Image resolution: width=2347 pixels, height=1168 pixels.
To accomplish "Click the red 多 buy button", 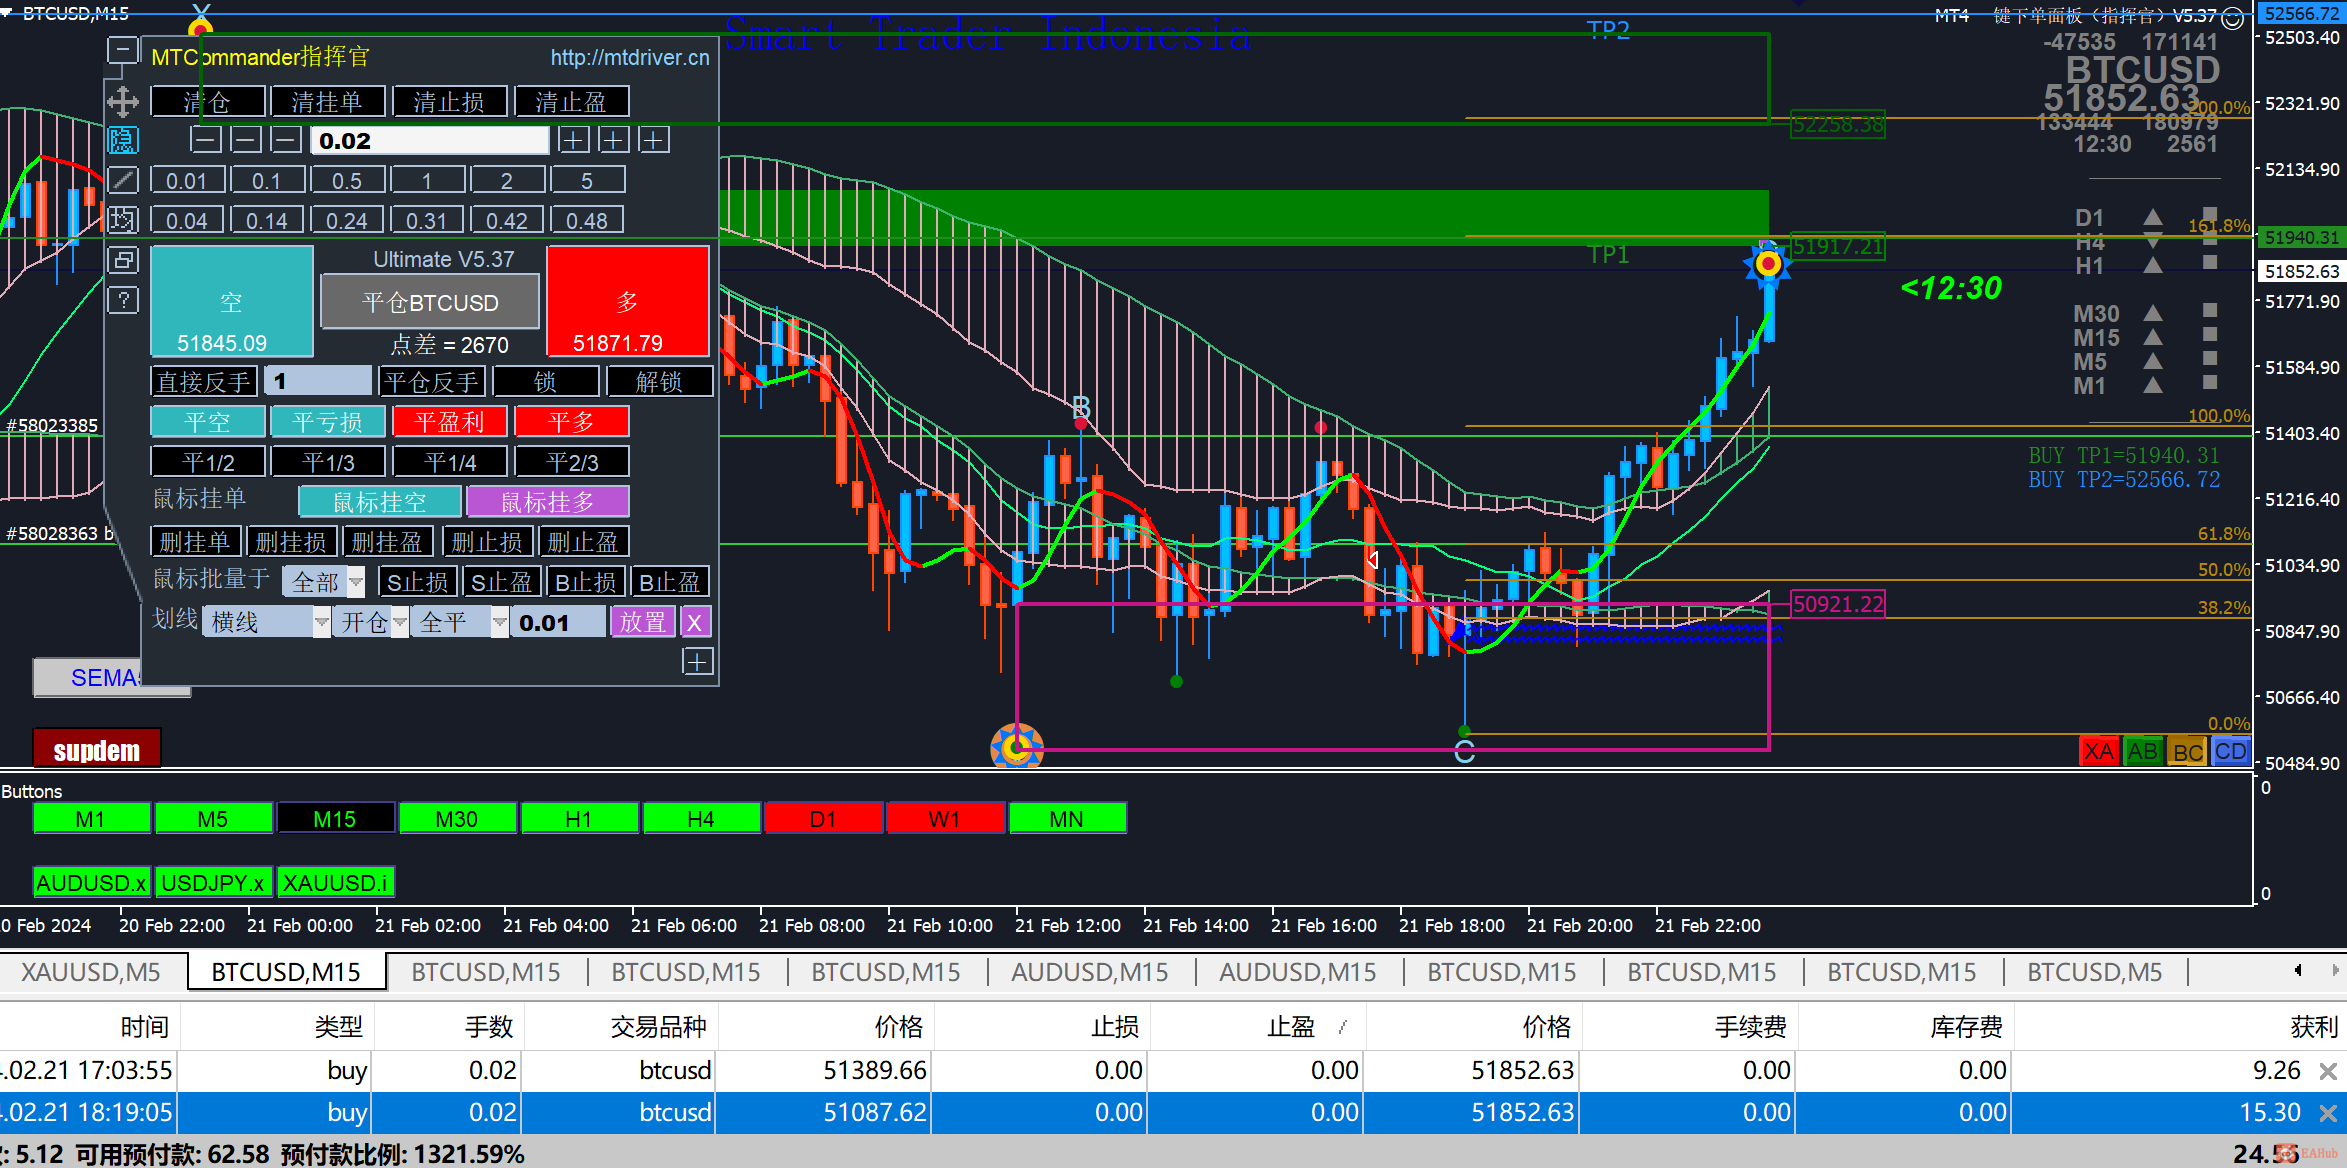I will coord(627,302).
